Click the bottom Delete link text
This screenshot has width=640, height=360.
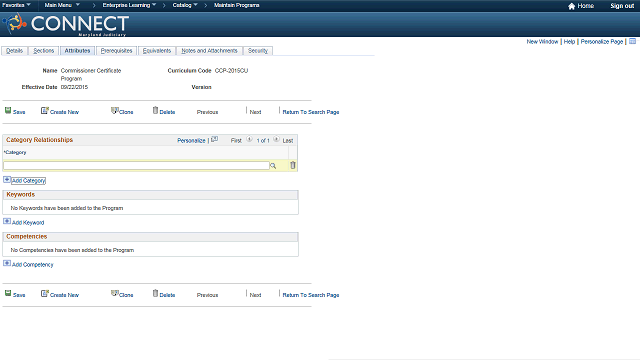coord(167,295)
